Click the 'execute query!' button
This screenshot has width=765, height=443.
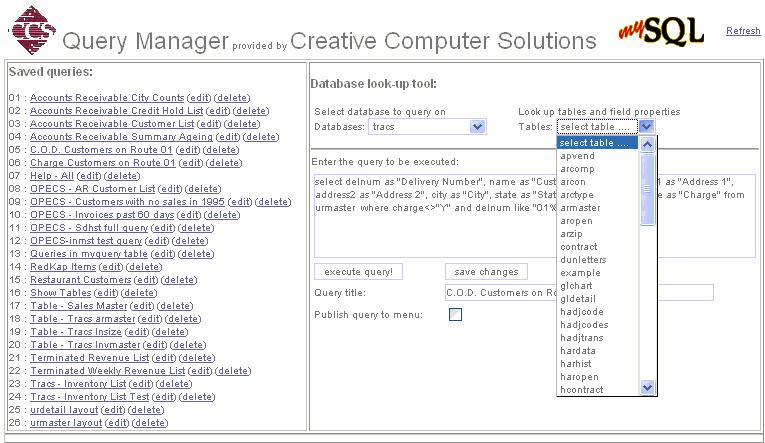358,272
